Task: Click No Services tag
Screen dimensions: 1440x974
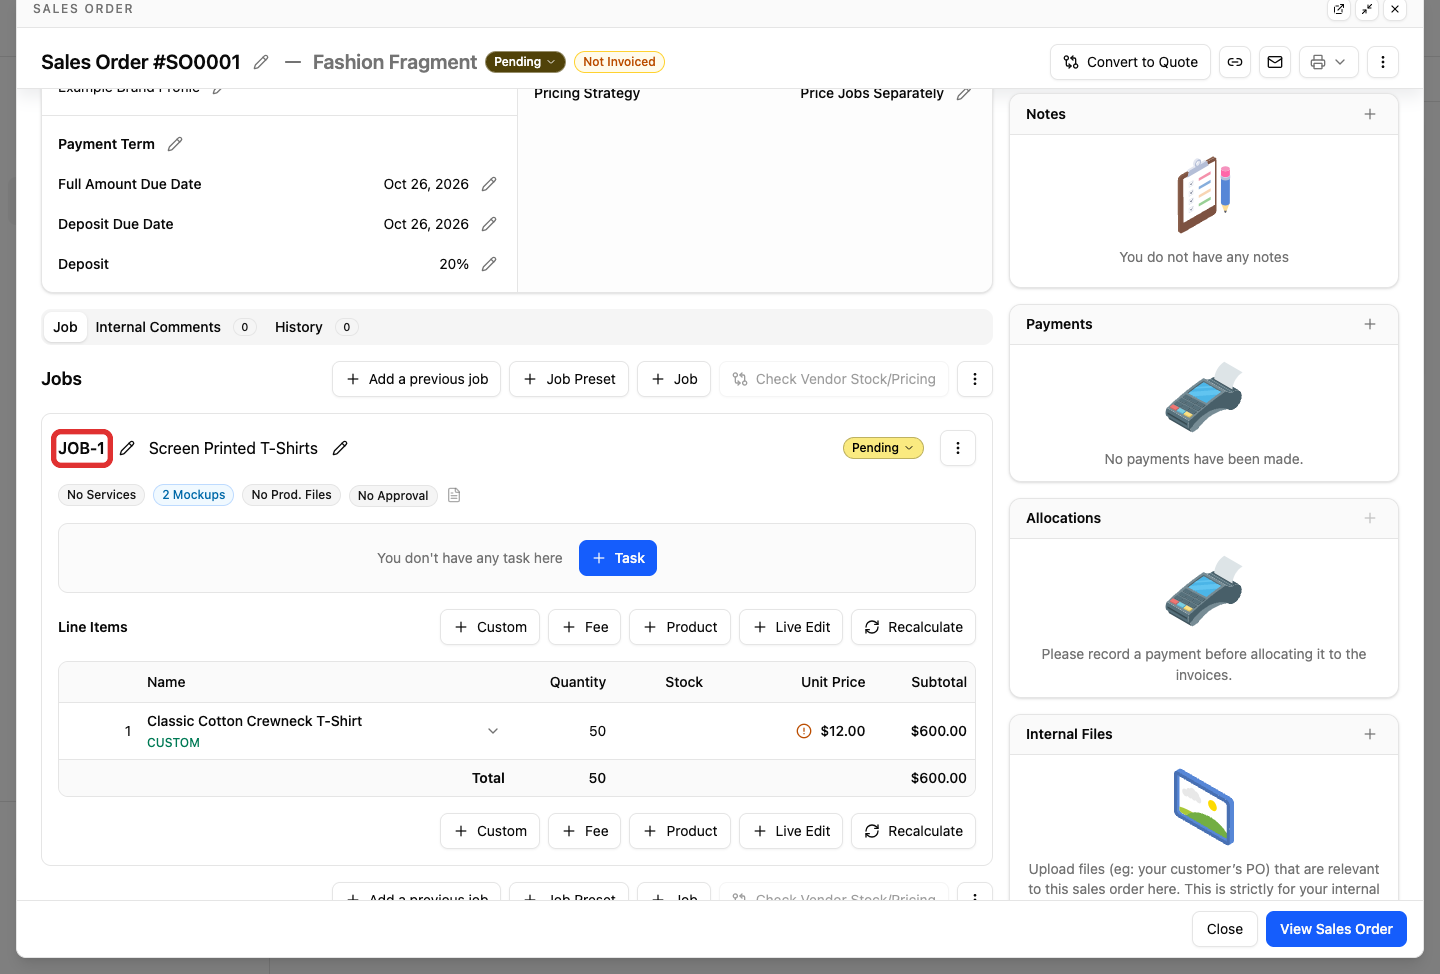Action: tap(101, 495)
